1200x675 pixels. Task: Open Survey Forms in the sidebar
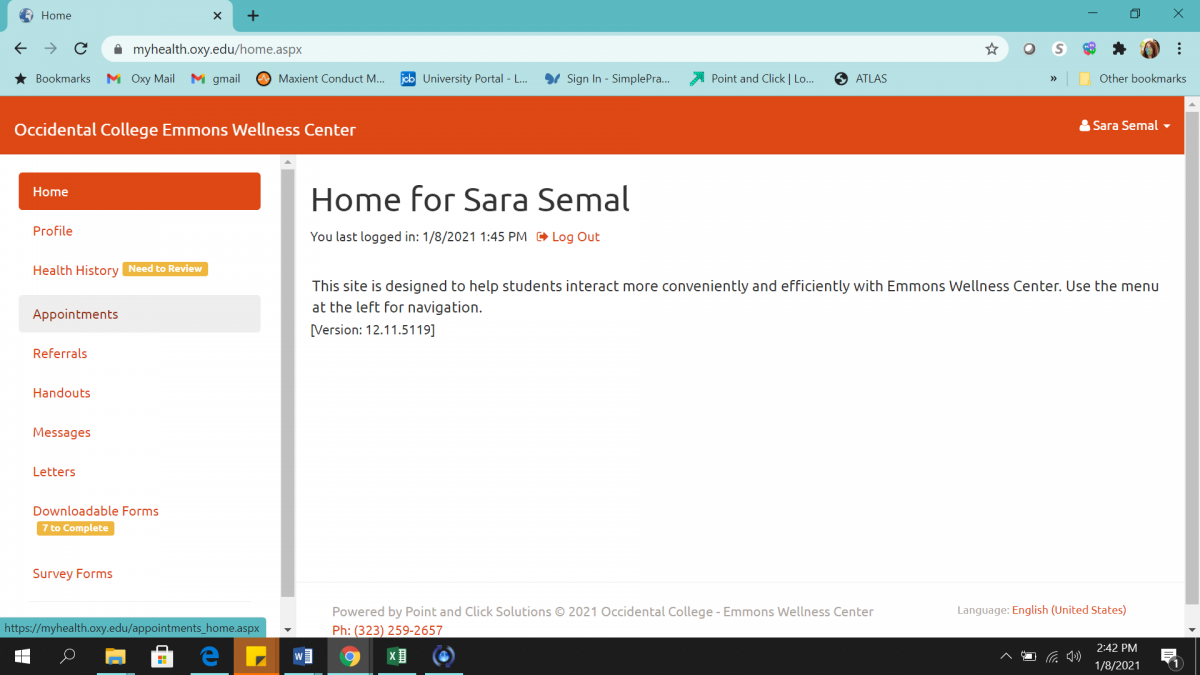pos(73,574)
